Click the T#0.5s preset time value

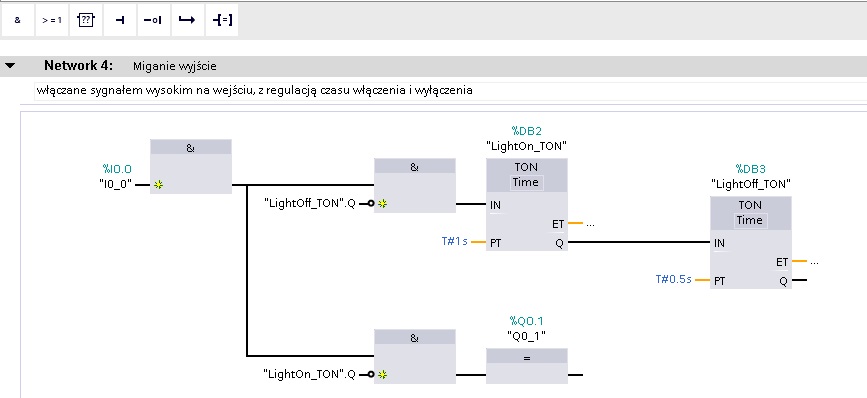click(673, 280)
